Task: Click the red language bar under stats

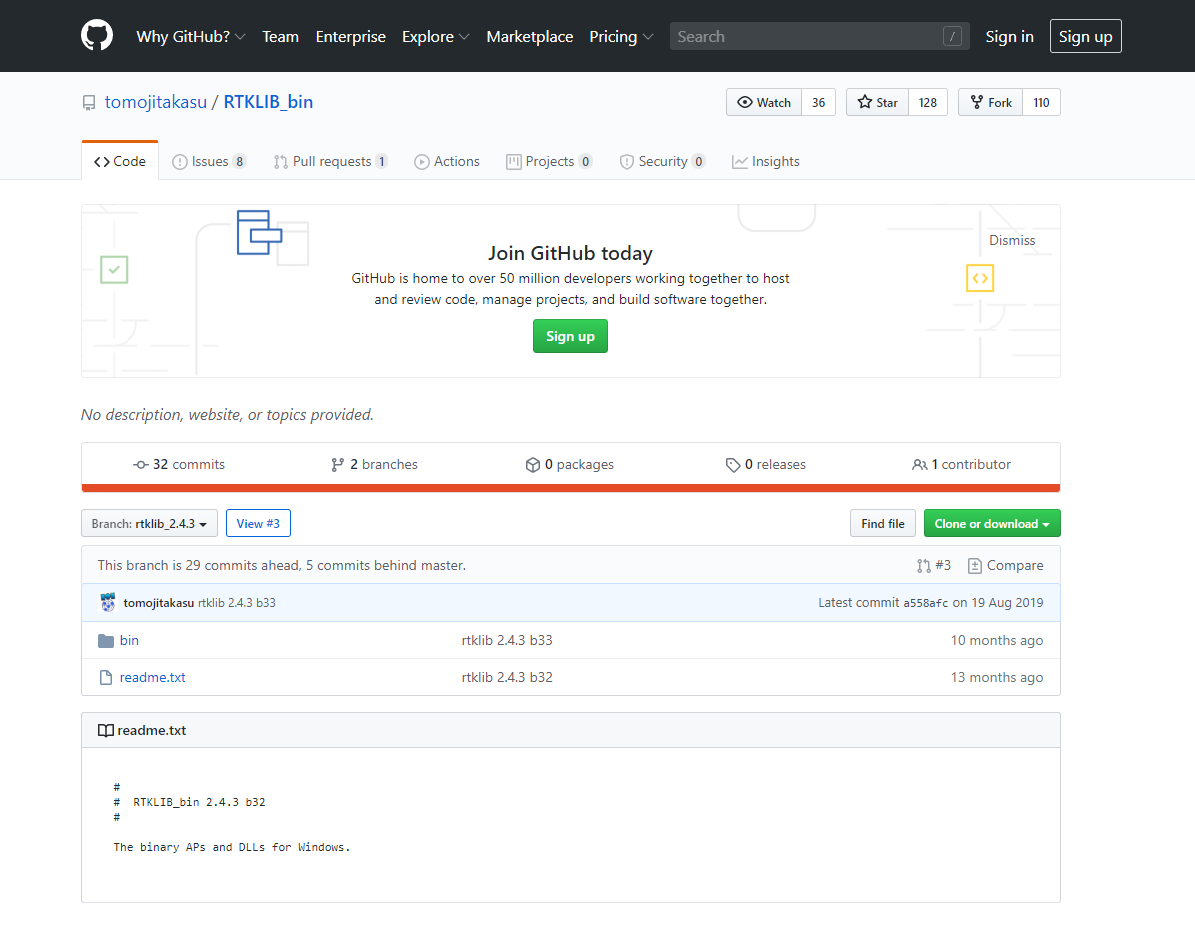Action: 571,488
